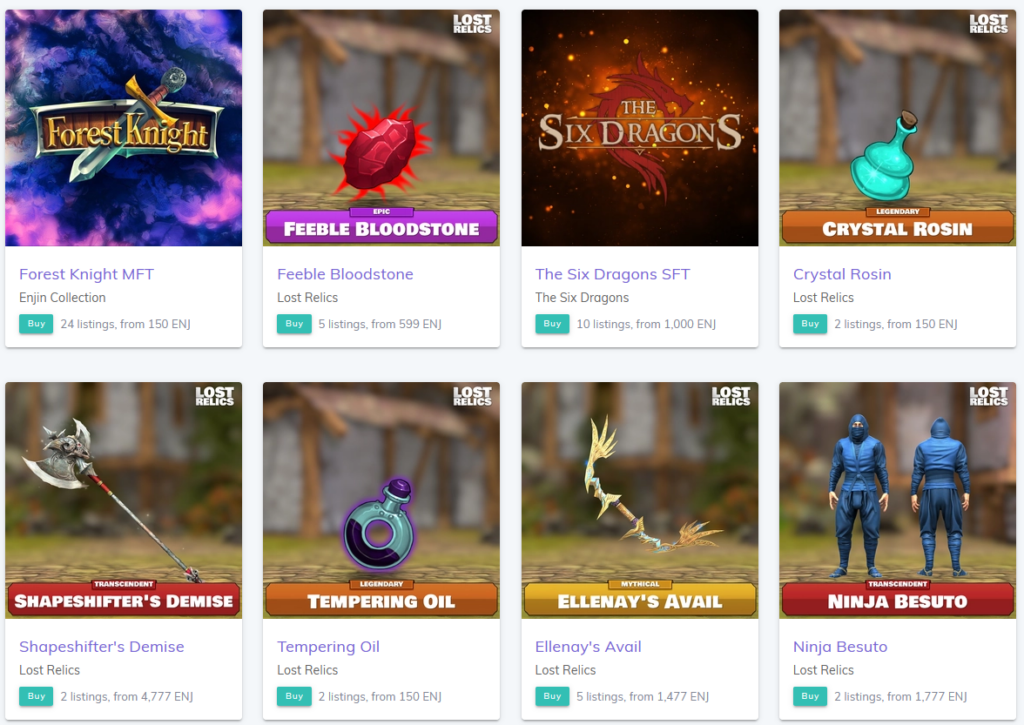Click Buy under Feeble Bloodstone

(294, 324)
